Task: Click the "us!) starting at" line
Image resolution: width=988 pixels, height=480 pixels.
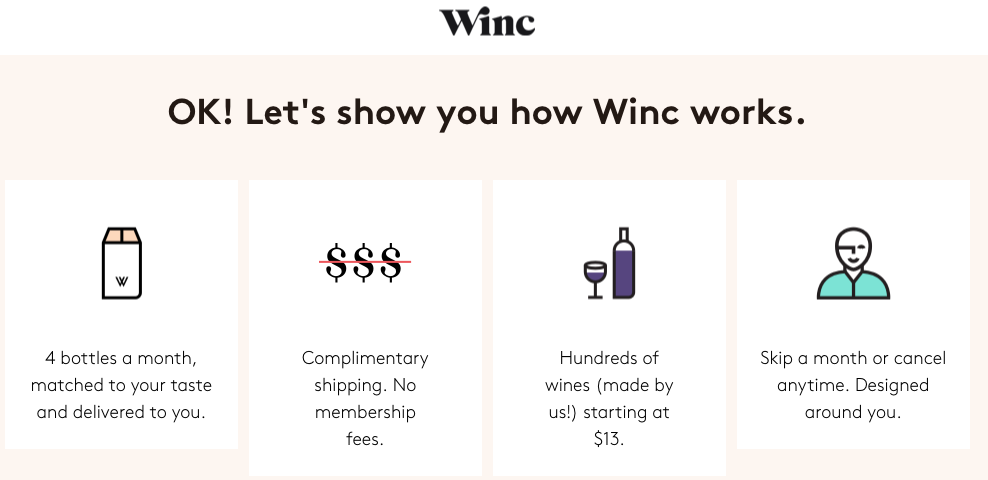Action: (609, 412)
